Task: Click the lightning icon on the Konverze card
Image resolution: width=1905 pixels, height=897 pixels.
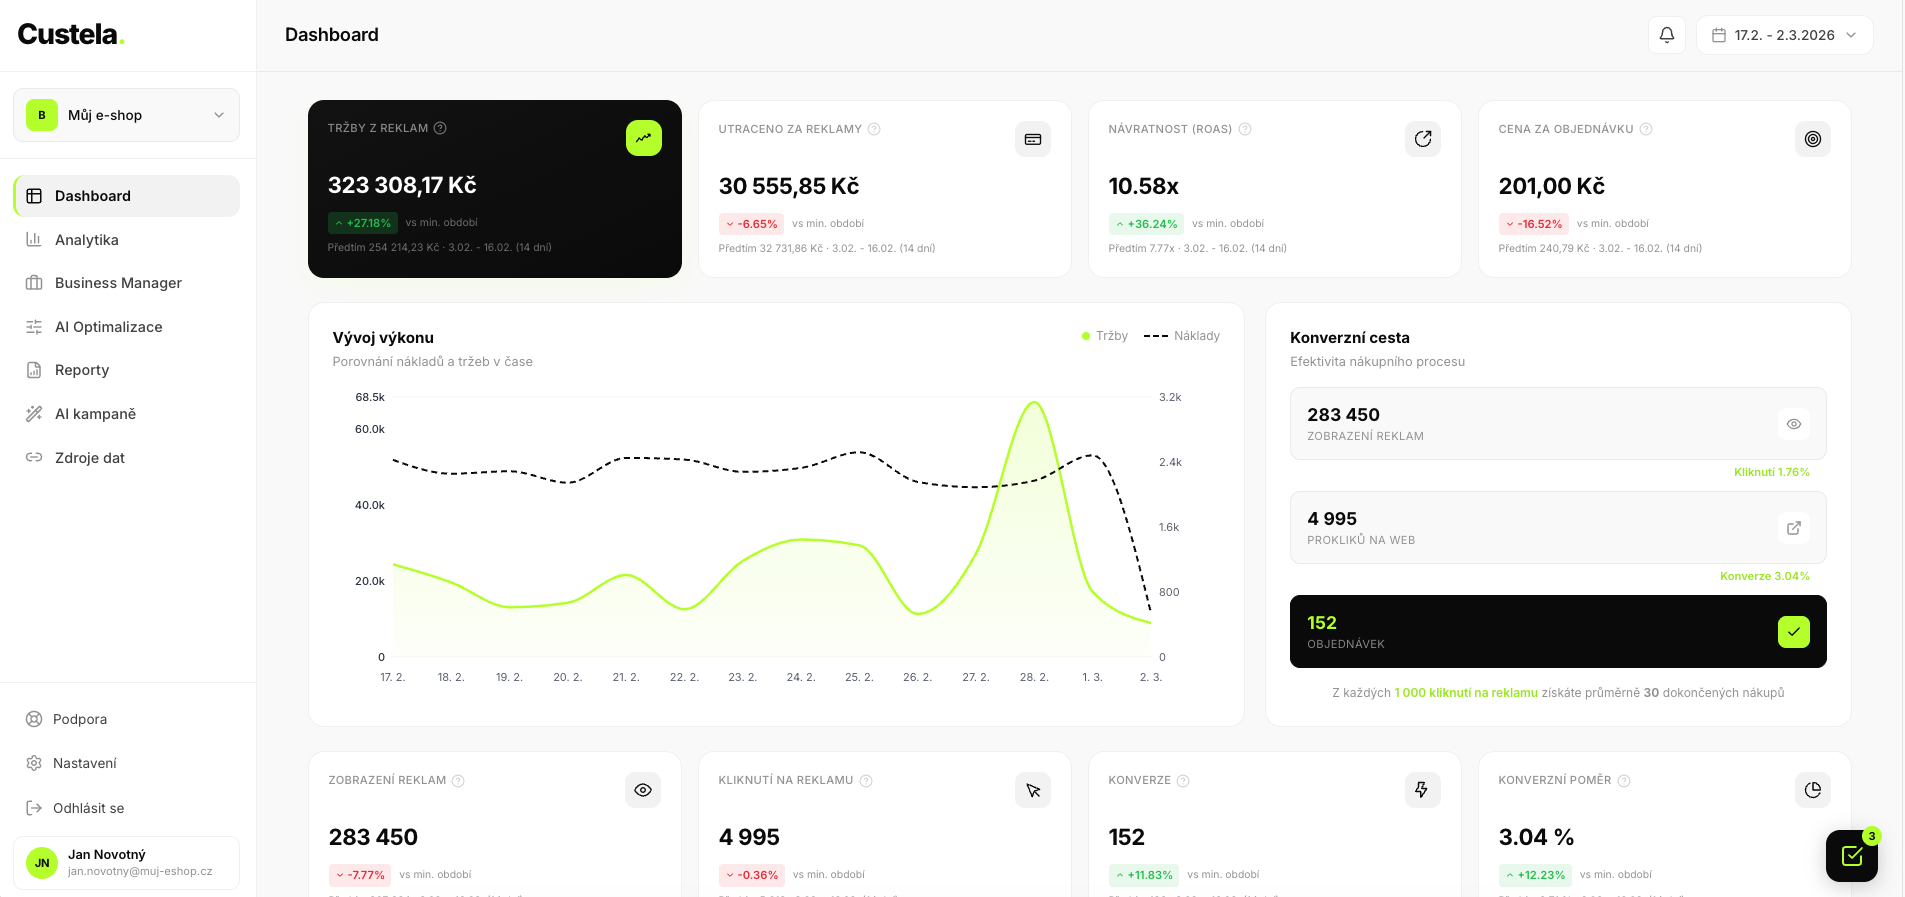Action: click(x=1422, y=790)
